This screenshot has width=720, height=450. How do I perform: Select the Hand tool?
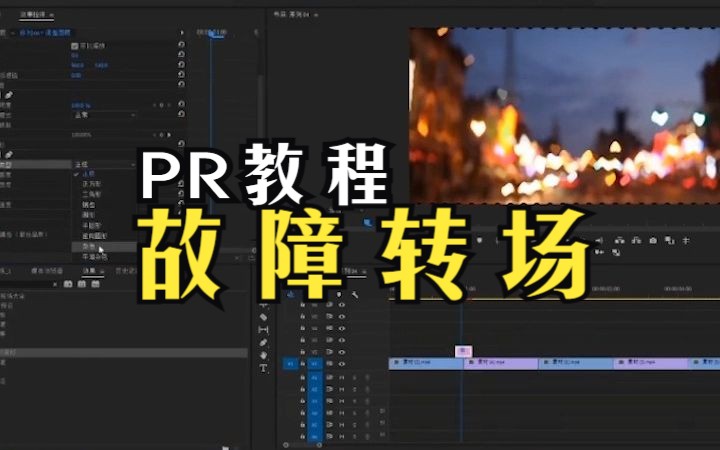click(264, 355)
